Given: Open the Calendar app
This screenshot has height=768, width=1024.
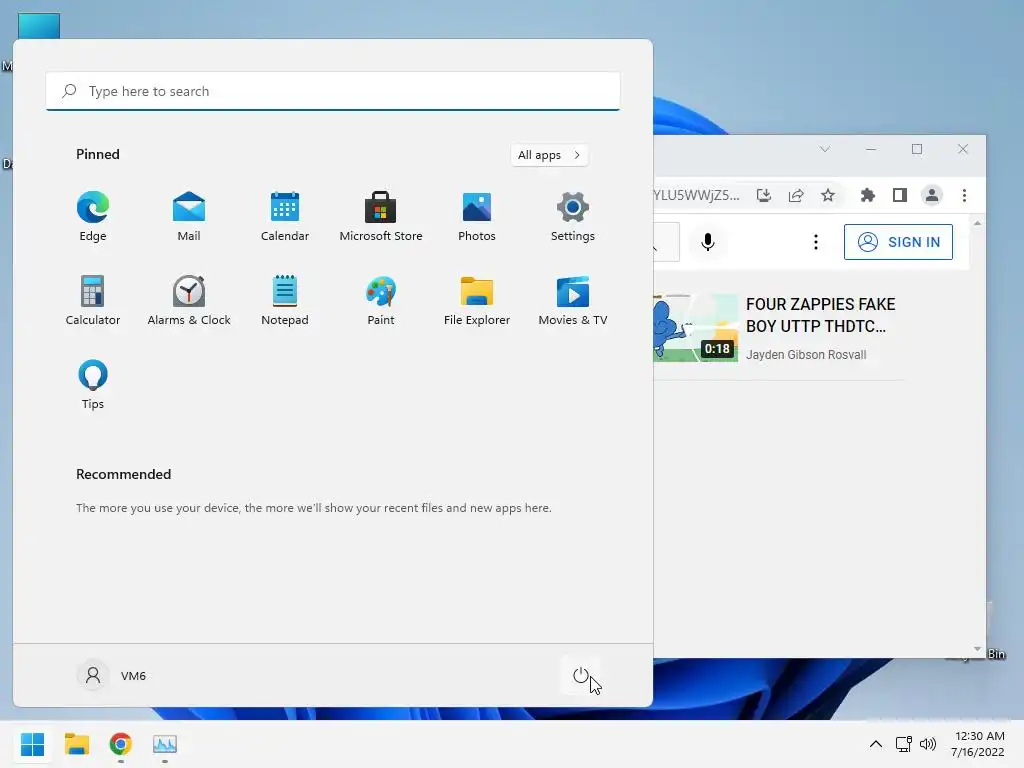Looking at the screenshot, I should [285, 217].
